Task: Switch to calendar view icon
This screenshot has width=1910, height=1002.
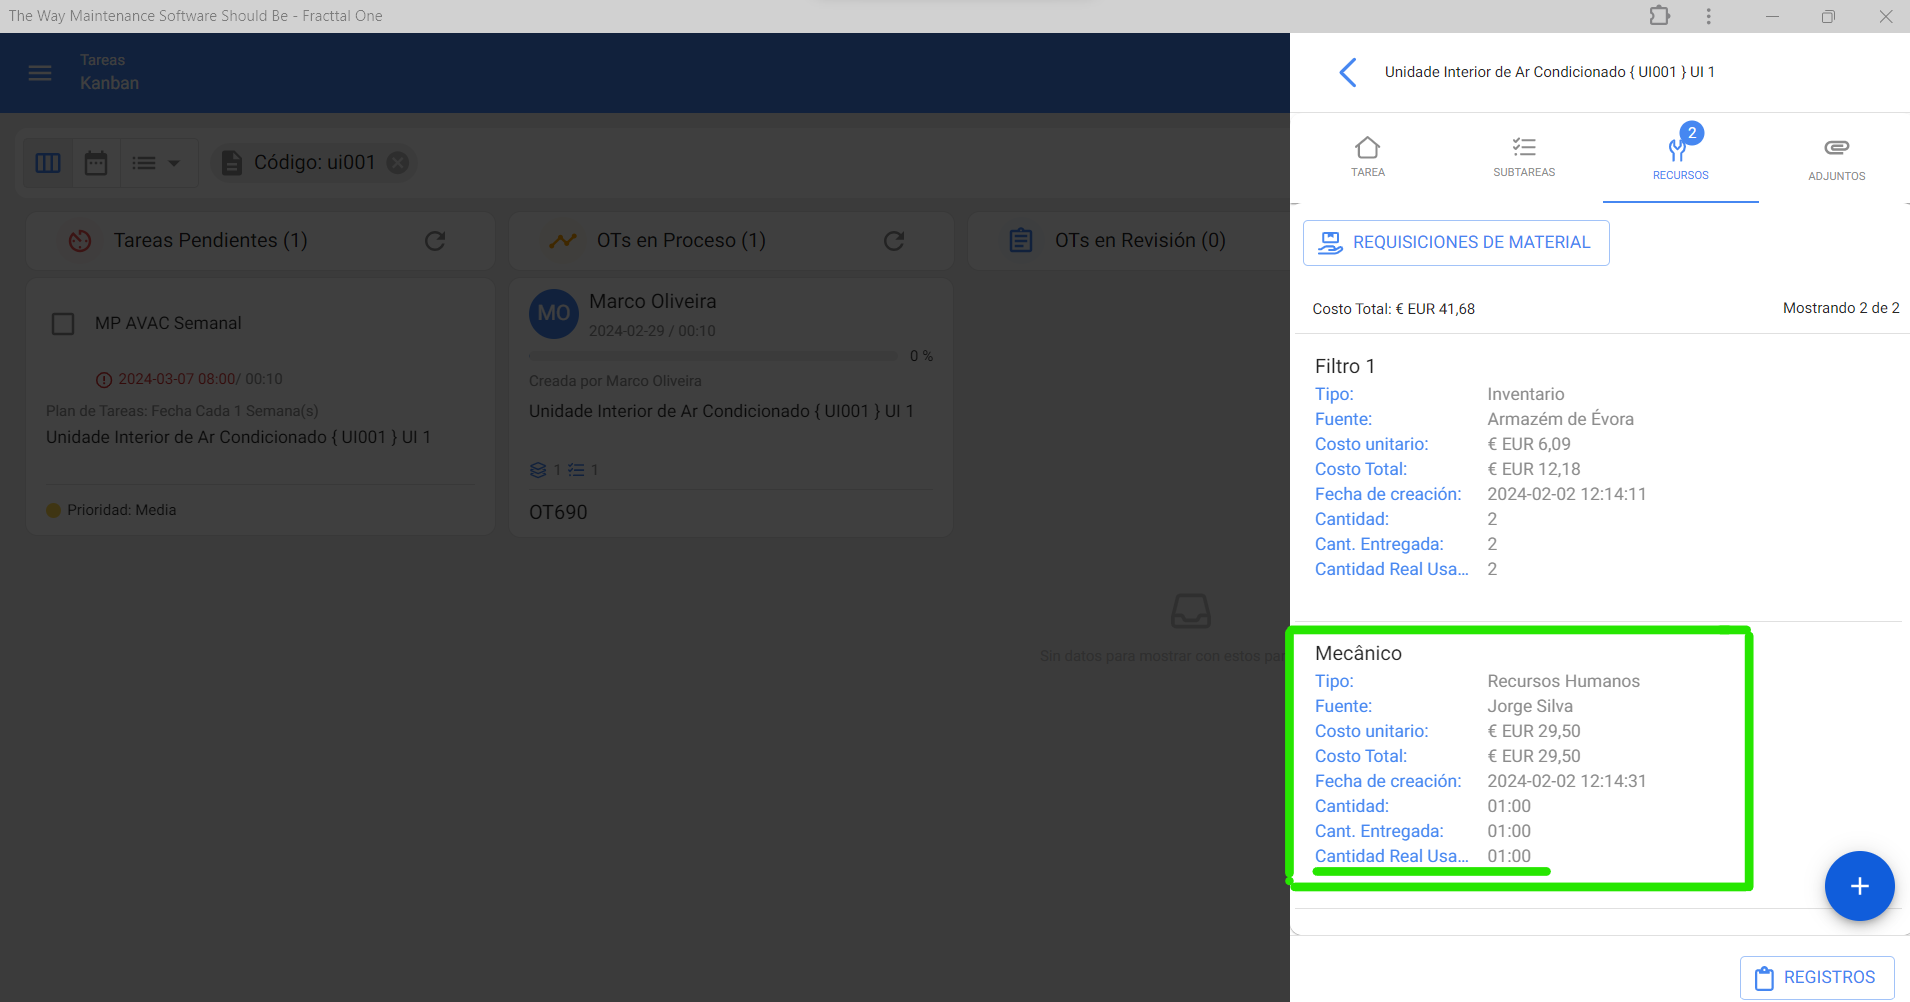Action: coord(96,163)
